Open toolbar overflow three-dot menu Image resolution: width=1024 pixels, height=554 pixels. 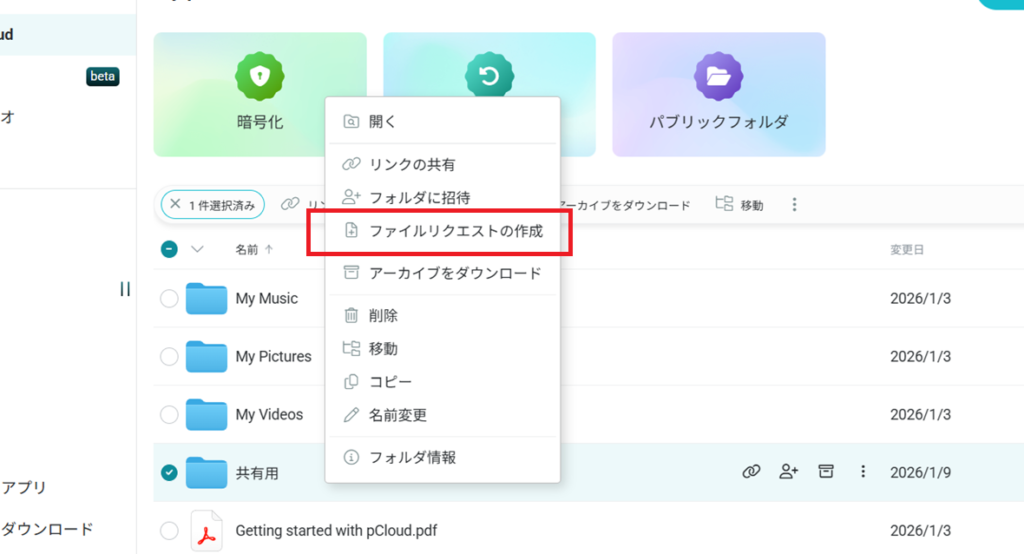(x=794, y=204)
